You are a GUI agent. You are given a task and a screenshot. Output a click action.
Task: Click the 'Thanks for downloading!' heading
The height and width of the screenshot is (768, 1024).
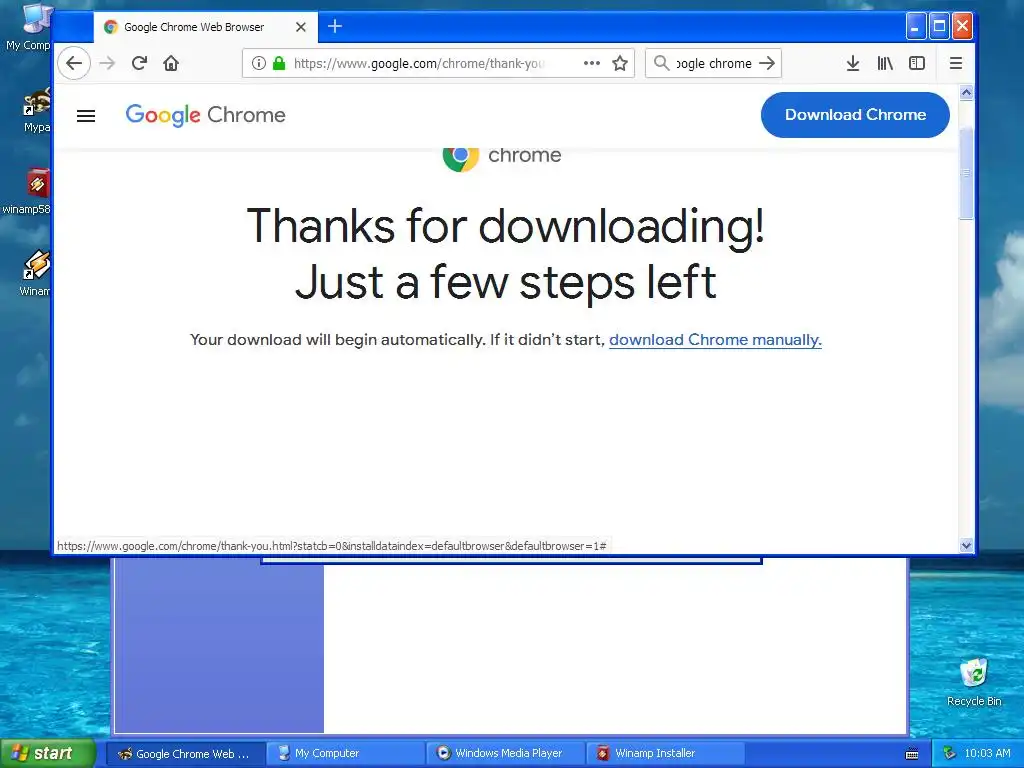click(505, 226)
